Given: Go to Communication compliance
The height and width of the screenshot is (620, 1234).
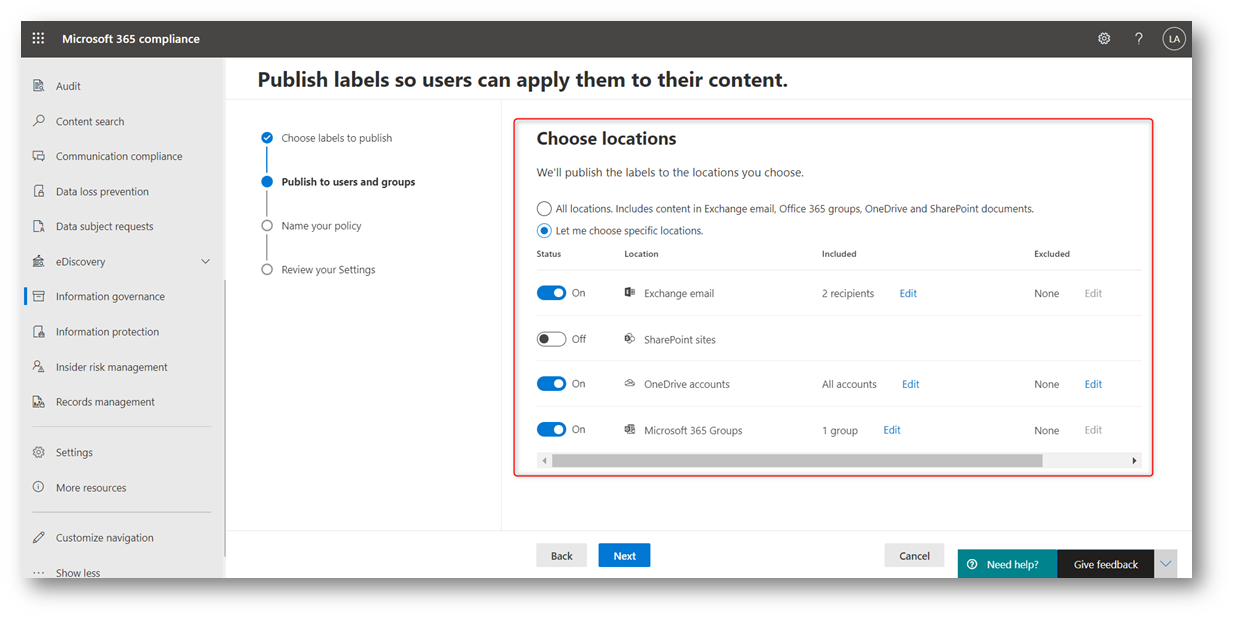Looking at the screenshot, I should [119, 156].
